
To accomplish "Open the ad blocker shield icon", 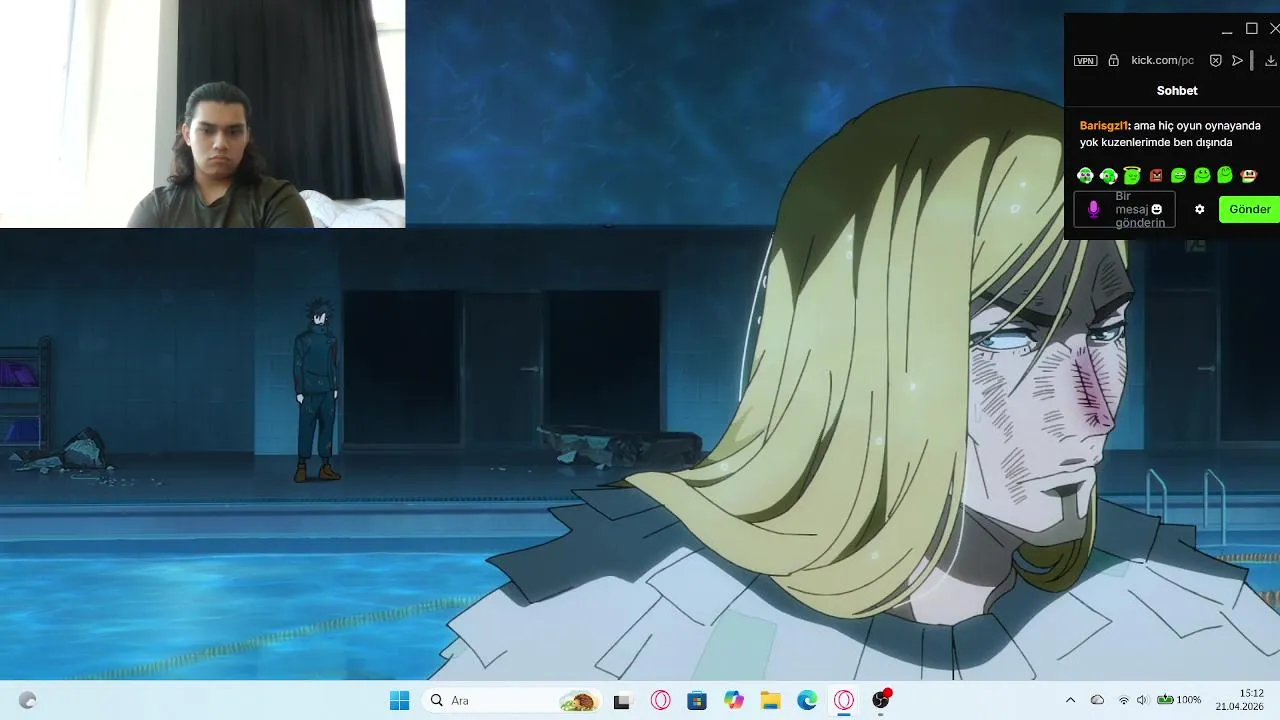I will (1215, 60).
